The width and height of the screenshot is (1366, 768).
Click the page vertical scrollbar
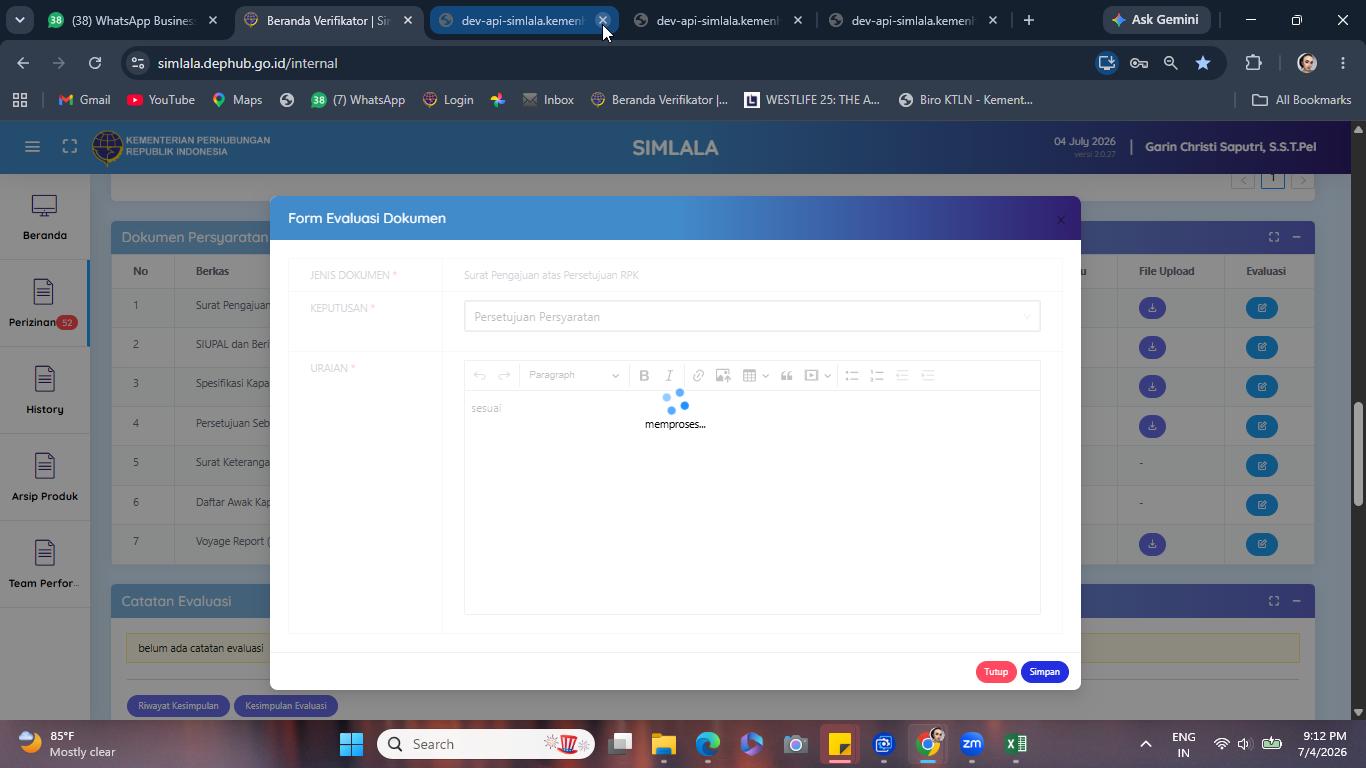click(1357, 453)
